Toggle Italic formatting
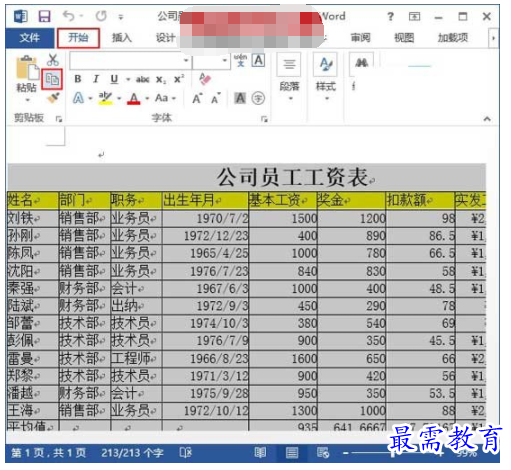Screen dimensions: 511x470 point(96,79)
